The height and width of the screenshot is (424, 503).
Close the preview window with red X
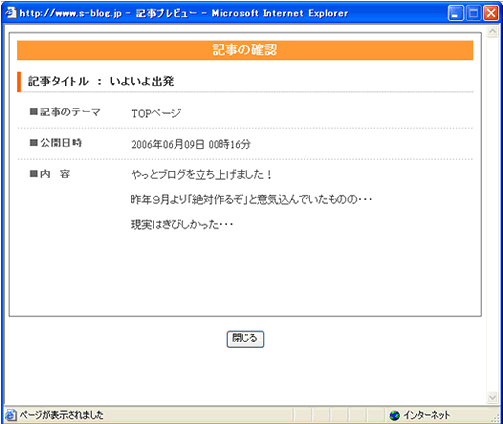(x=491, y=13)
